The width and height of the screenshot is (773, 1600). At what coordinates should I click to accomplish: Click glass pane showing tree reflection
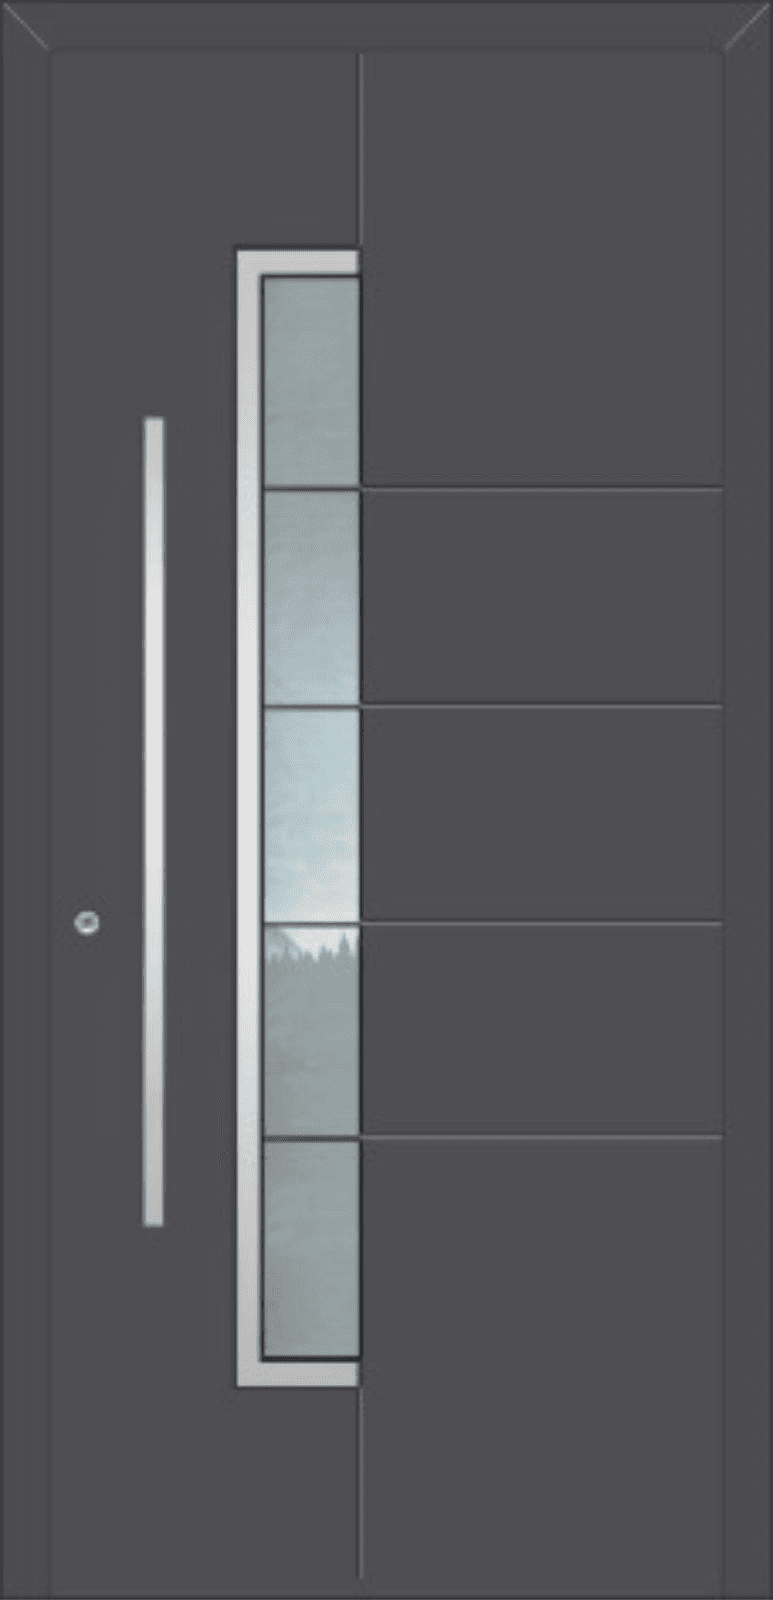[x=310, y=1030]
